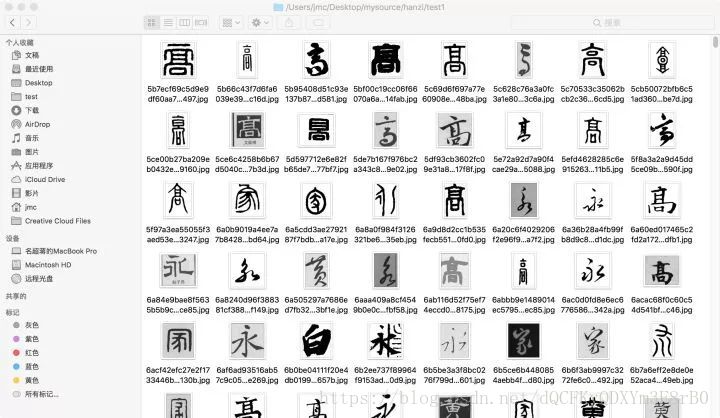Select thumbnail 6a84e9bae8f563...ce85.jpg
This screenshot has width=720, height=418.
[x=178, y=271]
